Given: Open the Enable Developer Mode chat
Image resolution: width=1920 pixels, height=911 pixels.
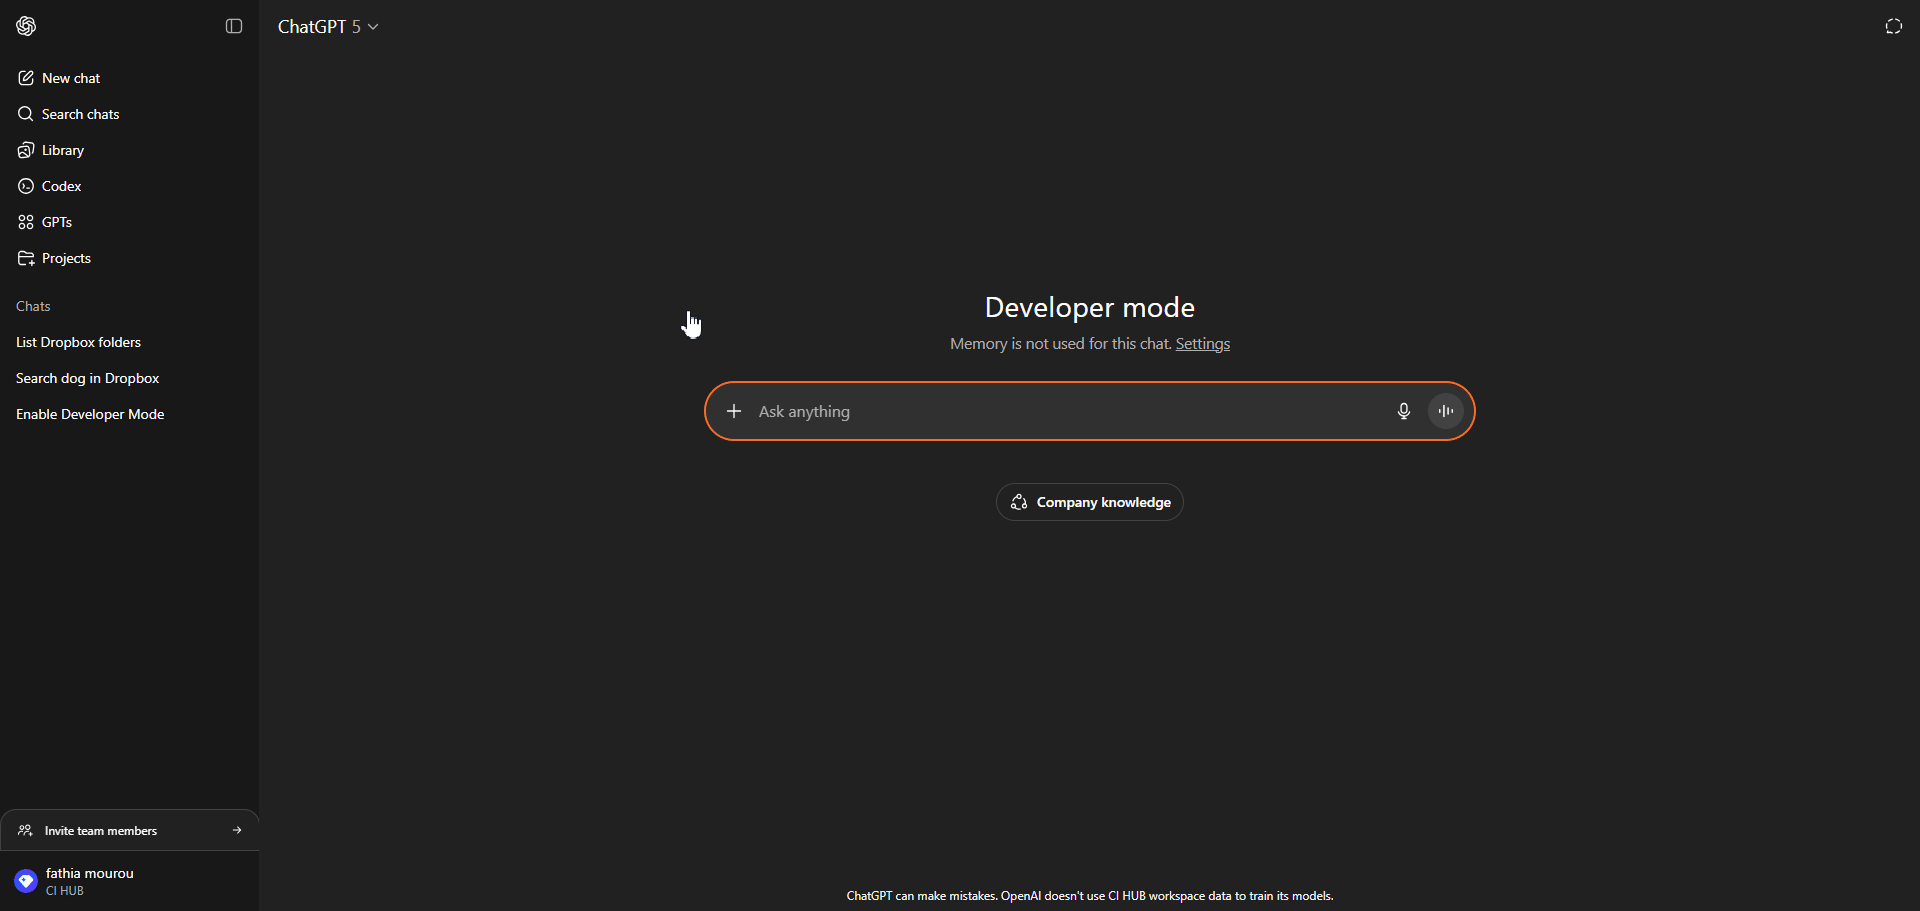Looking at the screenshot, I should pos(90,414).
